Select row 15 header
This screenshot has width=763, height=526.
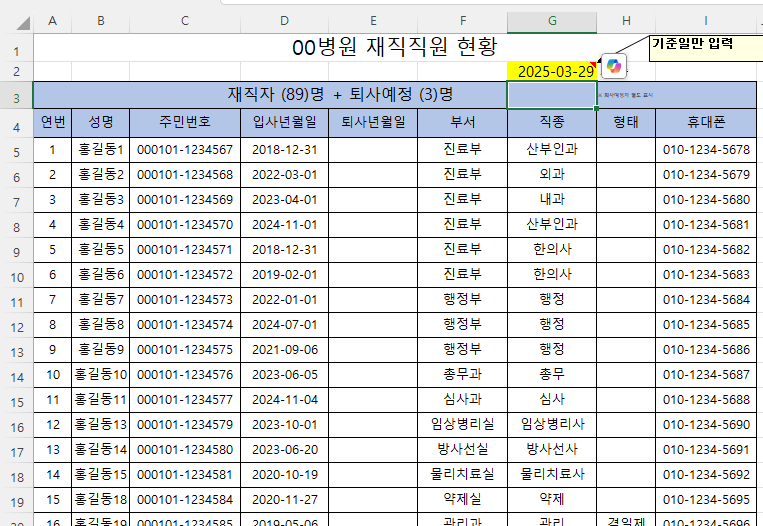coord(17,402)
